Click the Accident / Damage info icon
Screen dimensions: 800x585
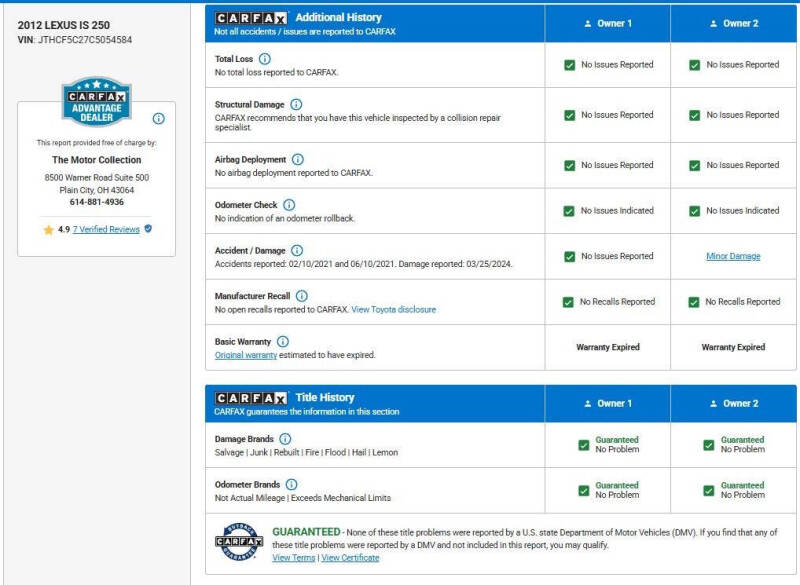pyautogui.click(x=297, y=250)
